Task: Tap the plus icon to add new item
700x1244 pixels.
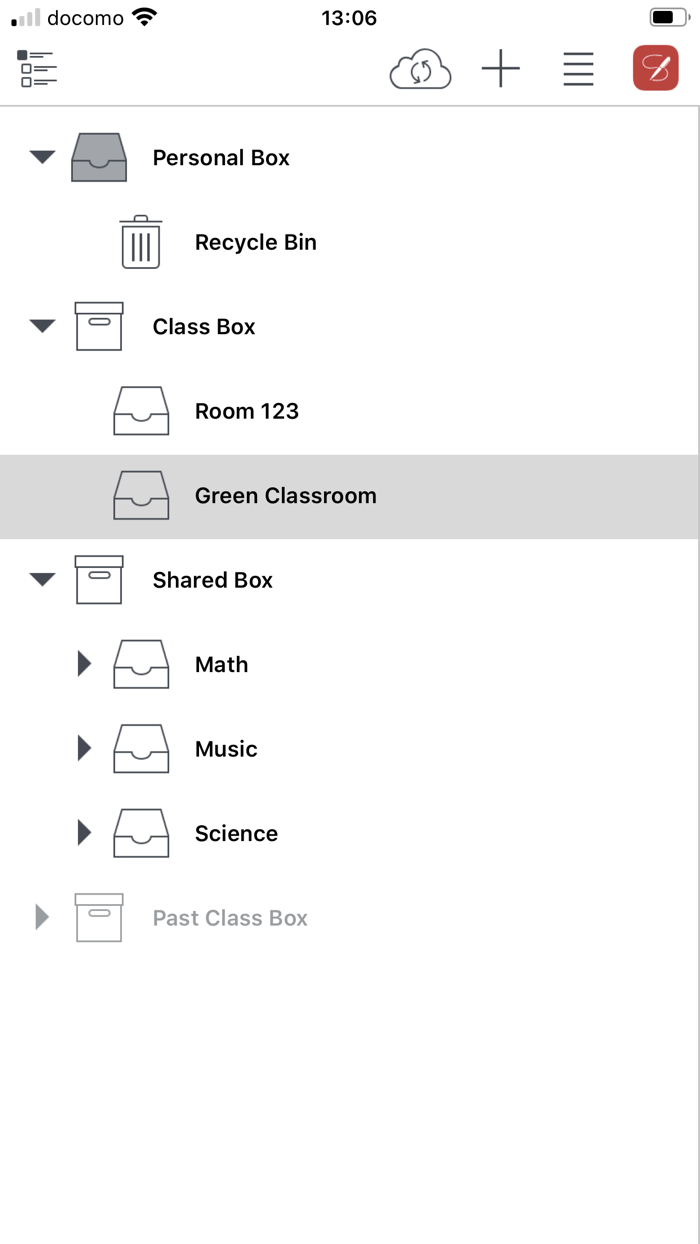Action: tap(500, 69)
